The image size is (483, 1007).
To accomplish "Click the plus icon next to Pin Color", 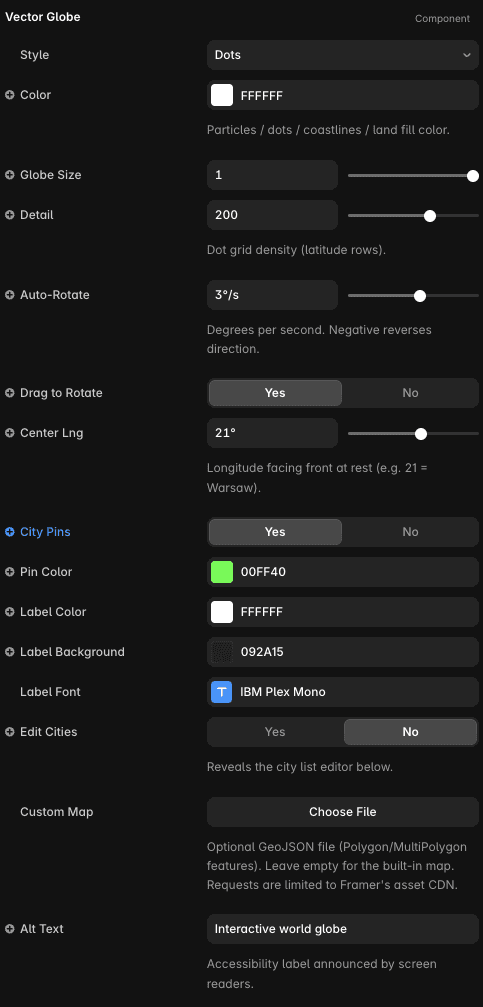I will (10, 572).
